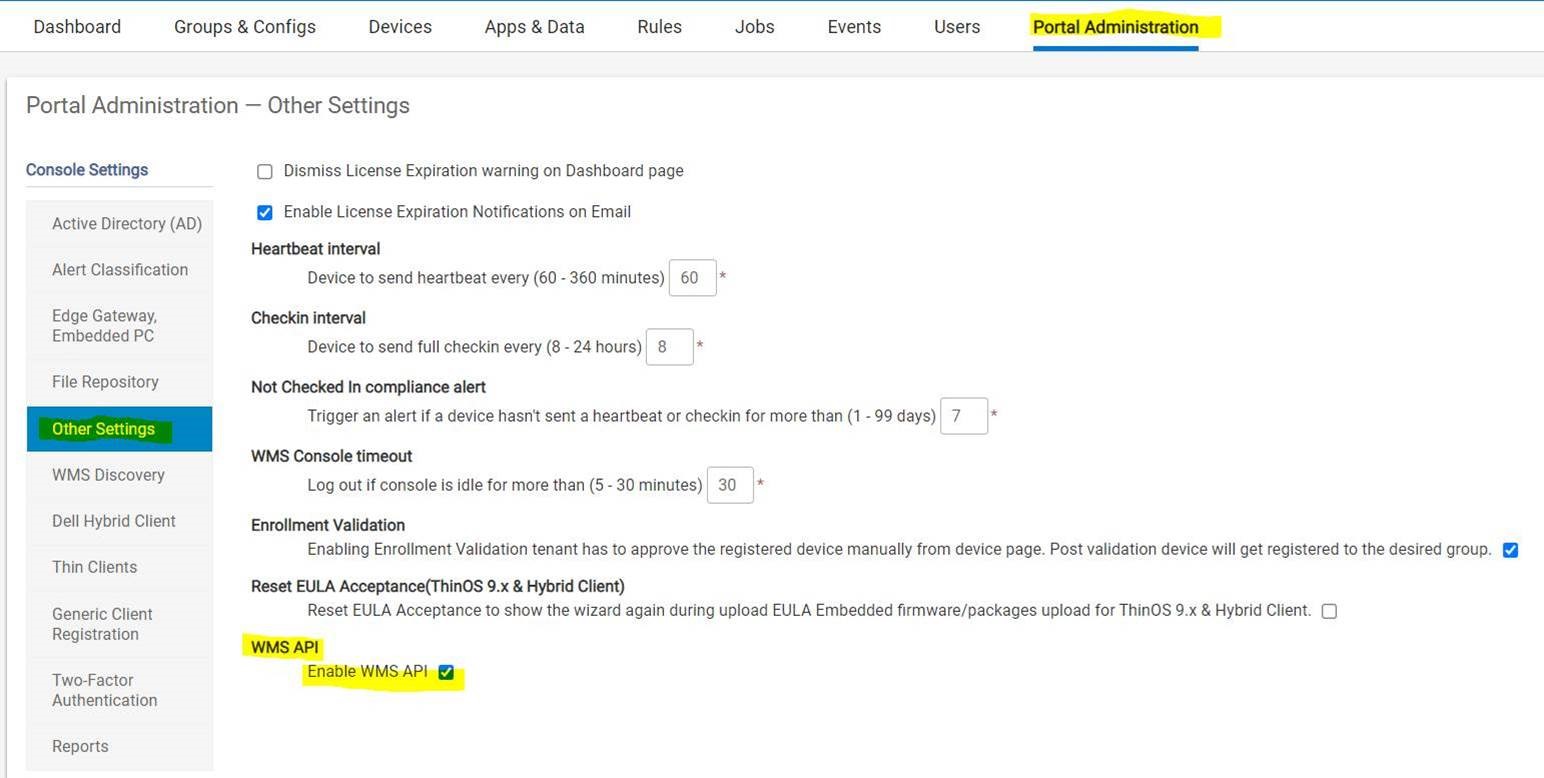This screenshot has height=778, width=1544.
Task: Switch to the Devices tab
Action: click(x=400, y=27)
